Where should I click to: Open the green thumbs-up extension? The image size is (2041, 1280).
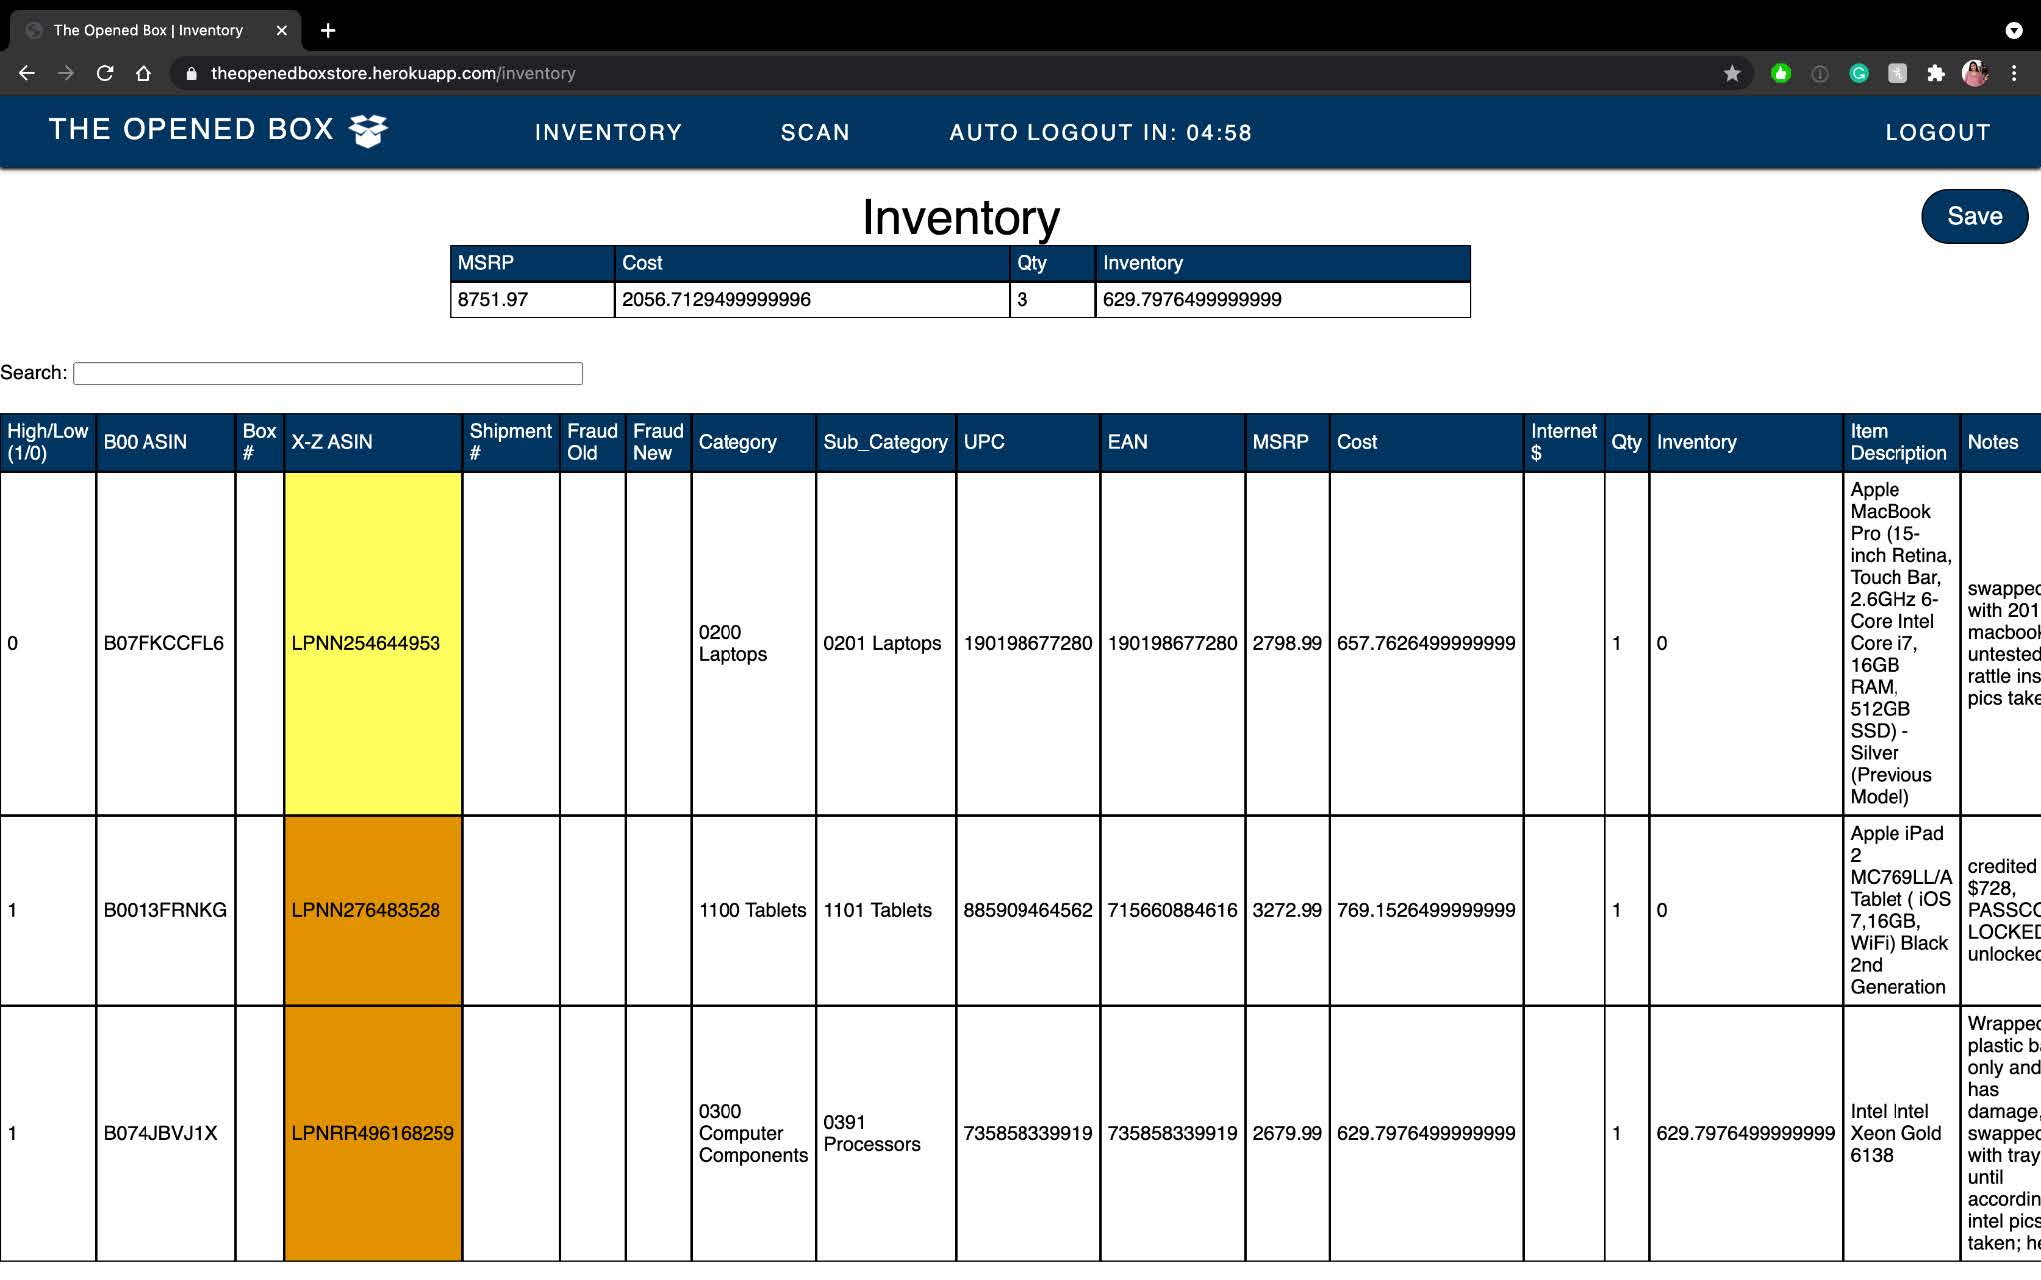tap(1781, 73)
